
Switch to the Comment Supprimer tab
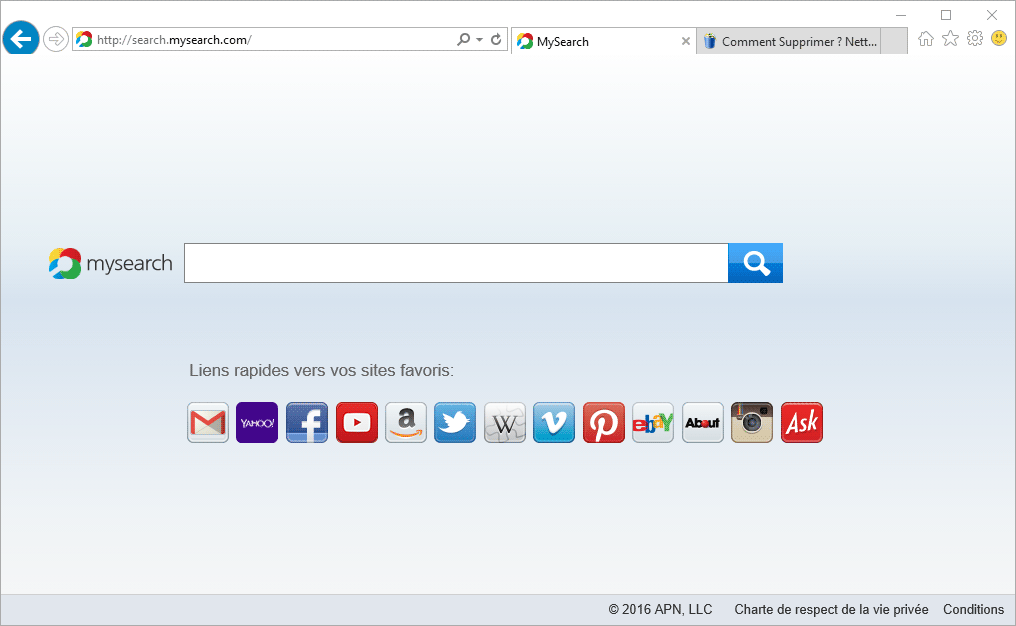point(789,41)
